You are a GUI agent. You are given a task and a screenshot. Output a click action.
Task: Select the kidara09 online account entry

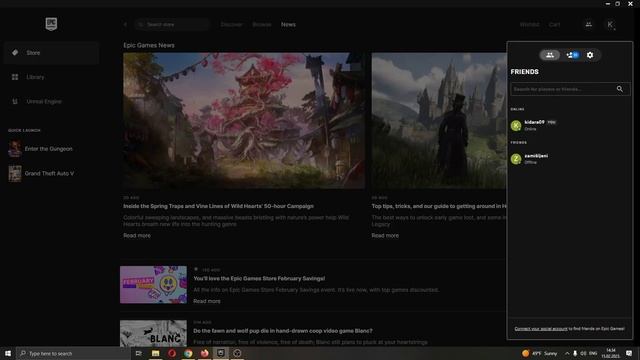569,125
